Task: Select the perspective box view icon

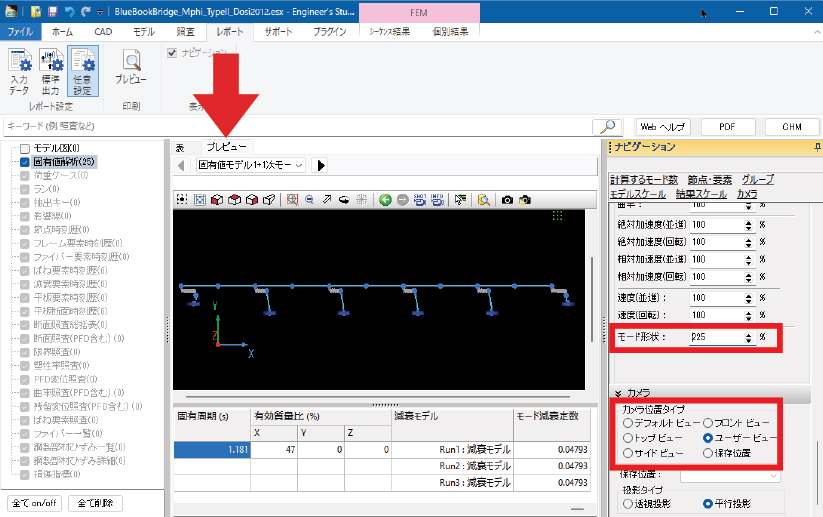Action: coord(269,199)
